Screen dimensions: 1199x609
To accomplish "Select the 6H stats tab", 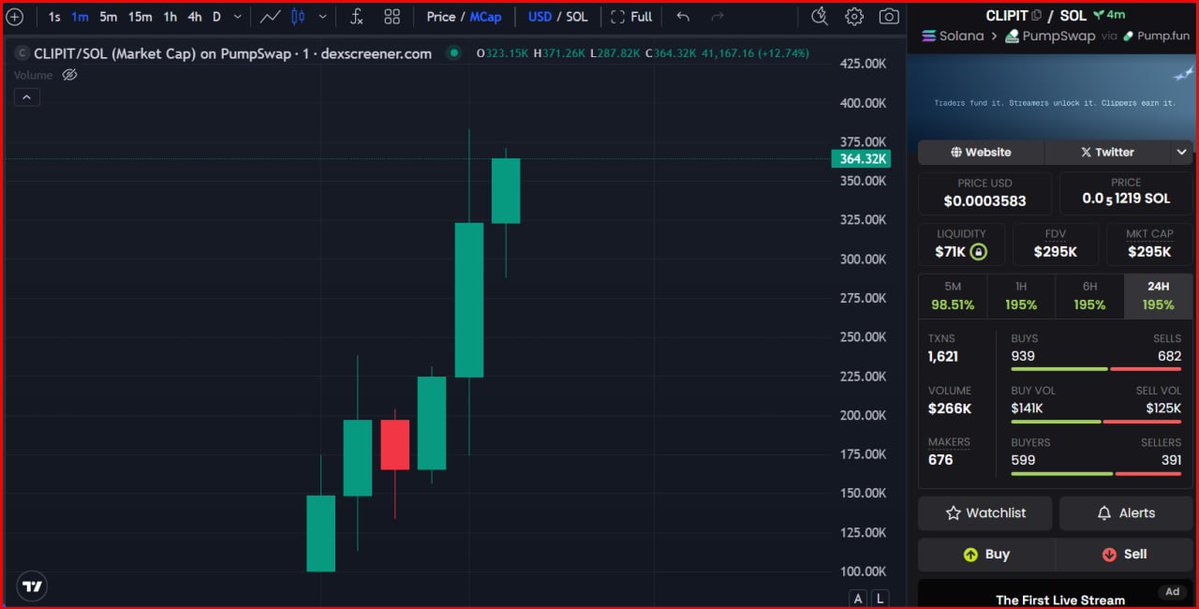I will [x=1090, y=295].
